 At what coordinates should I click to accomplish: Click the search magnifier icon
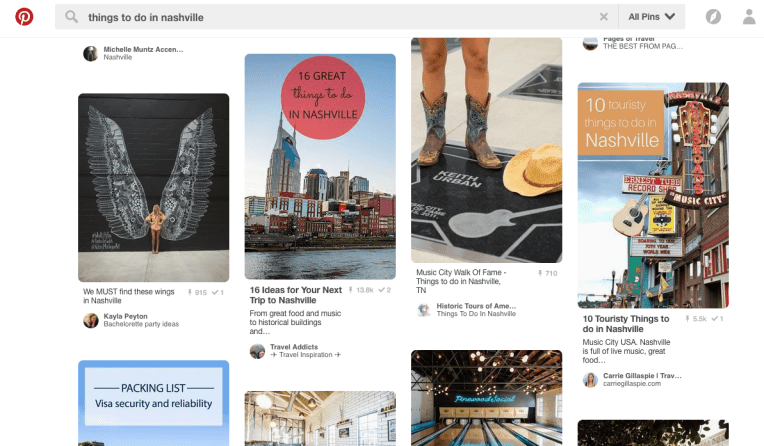[72, 17]
